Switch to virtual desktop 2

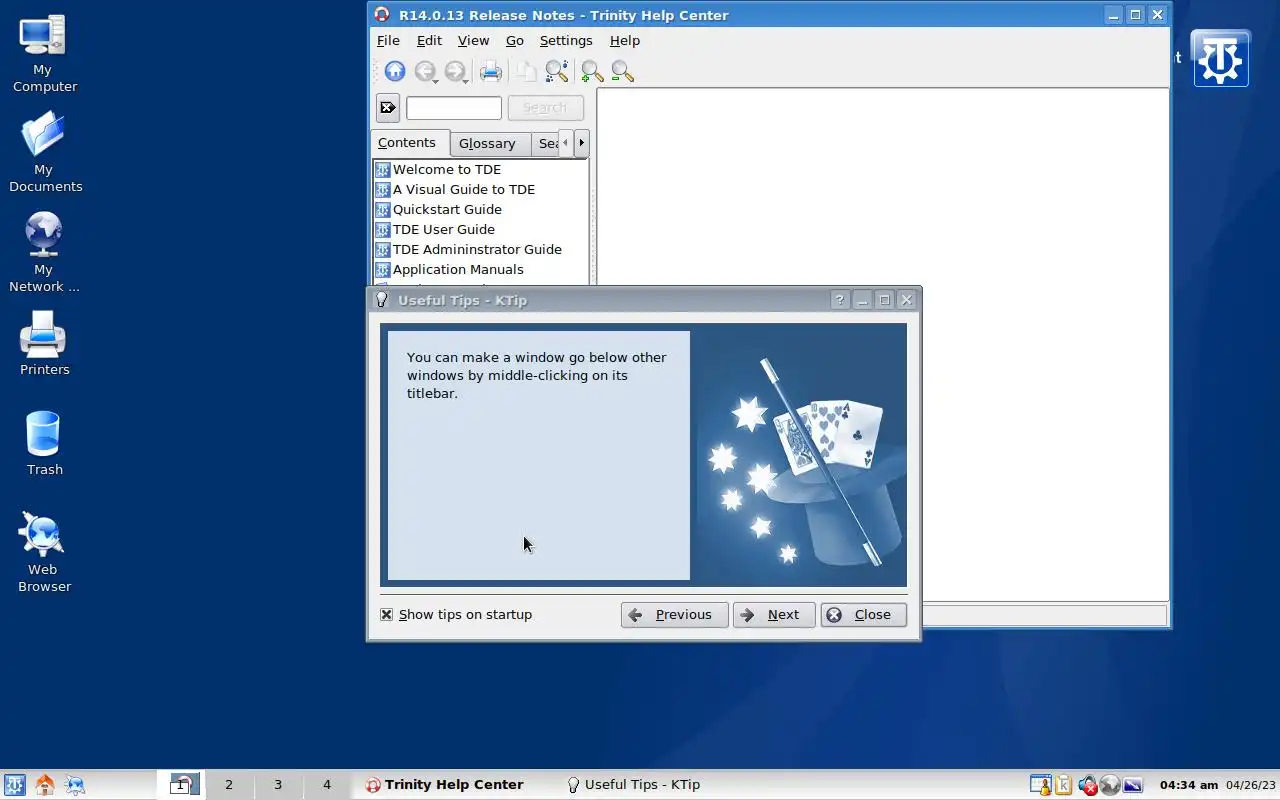coord(229,785)
